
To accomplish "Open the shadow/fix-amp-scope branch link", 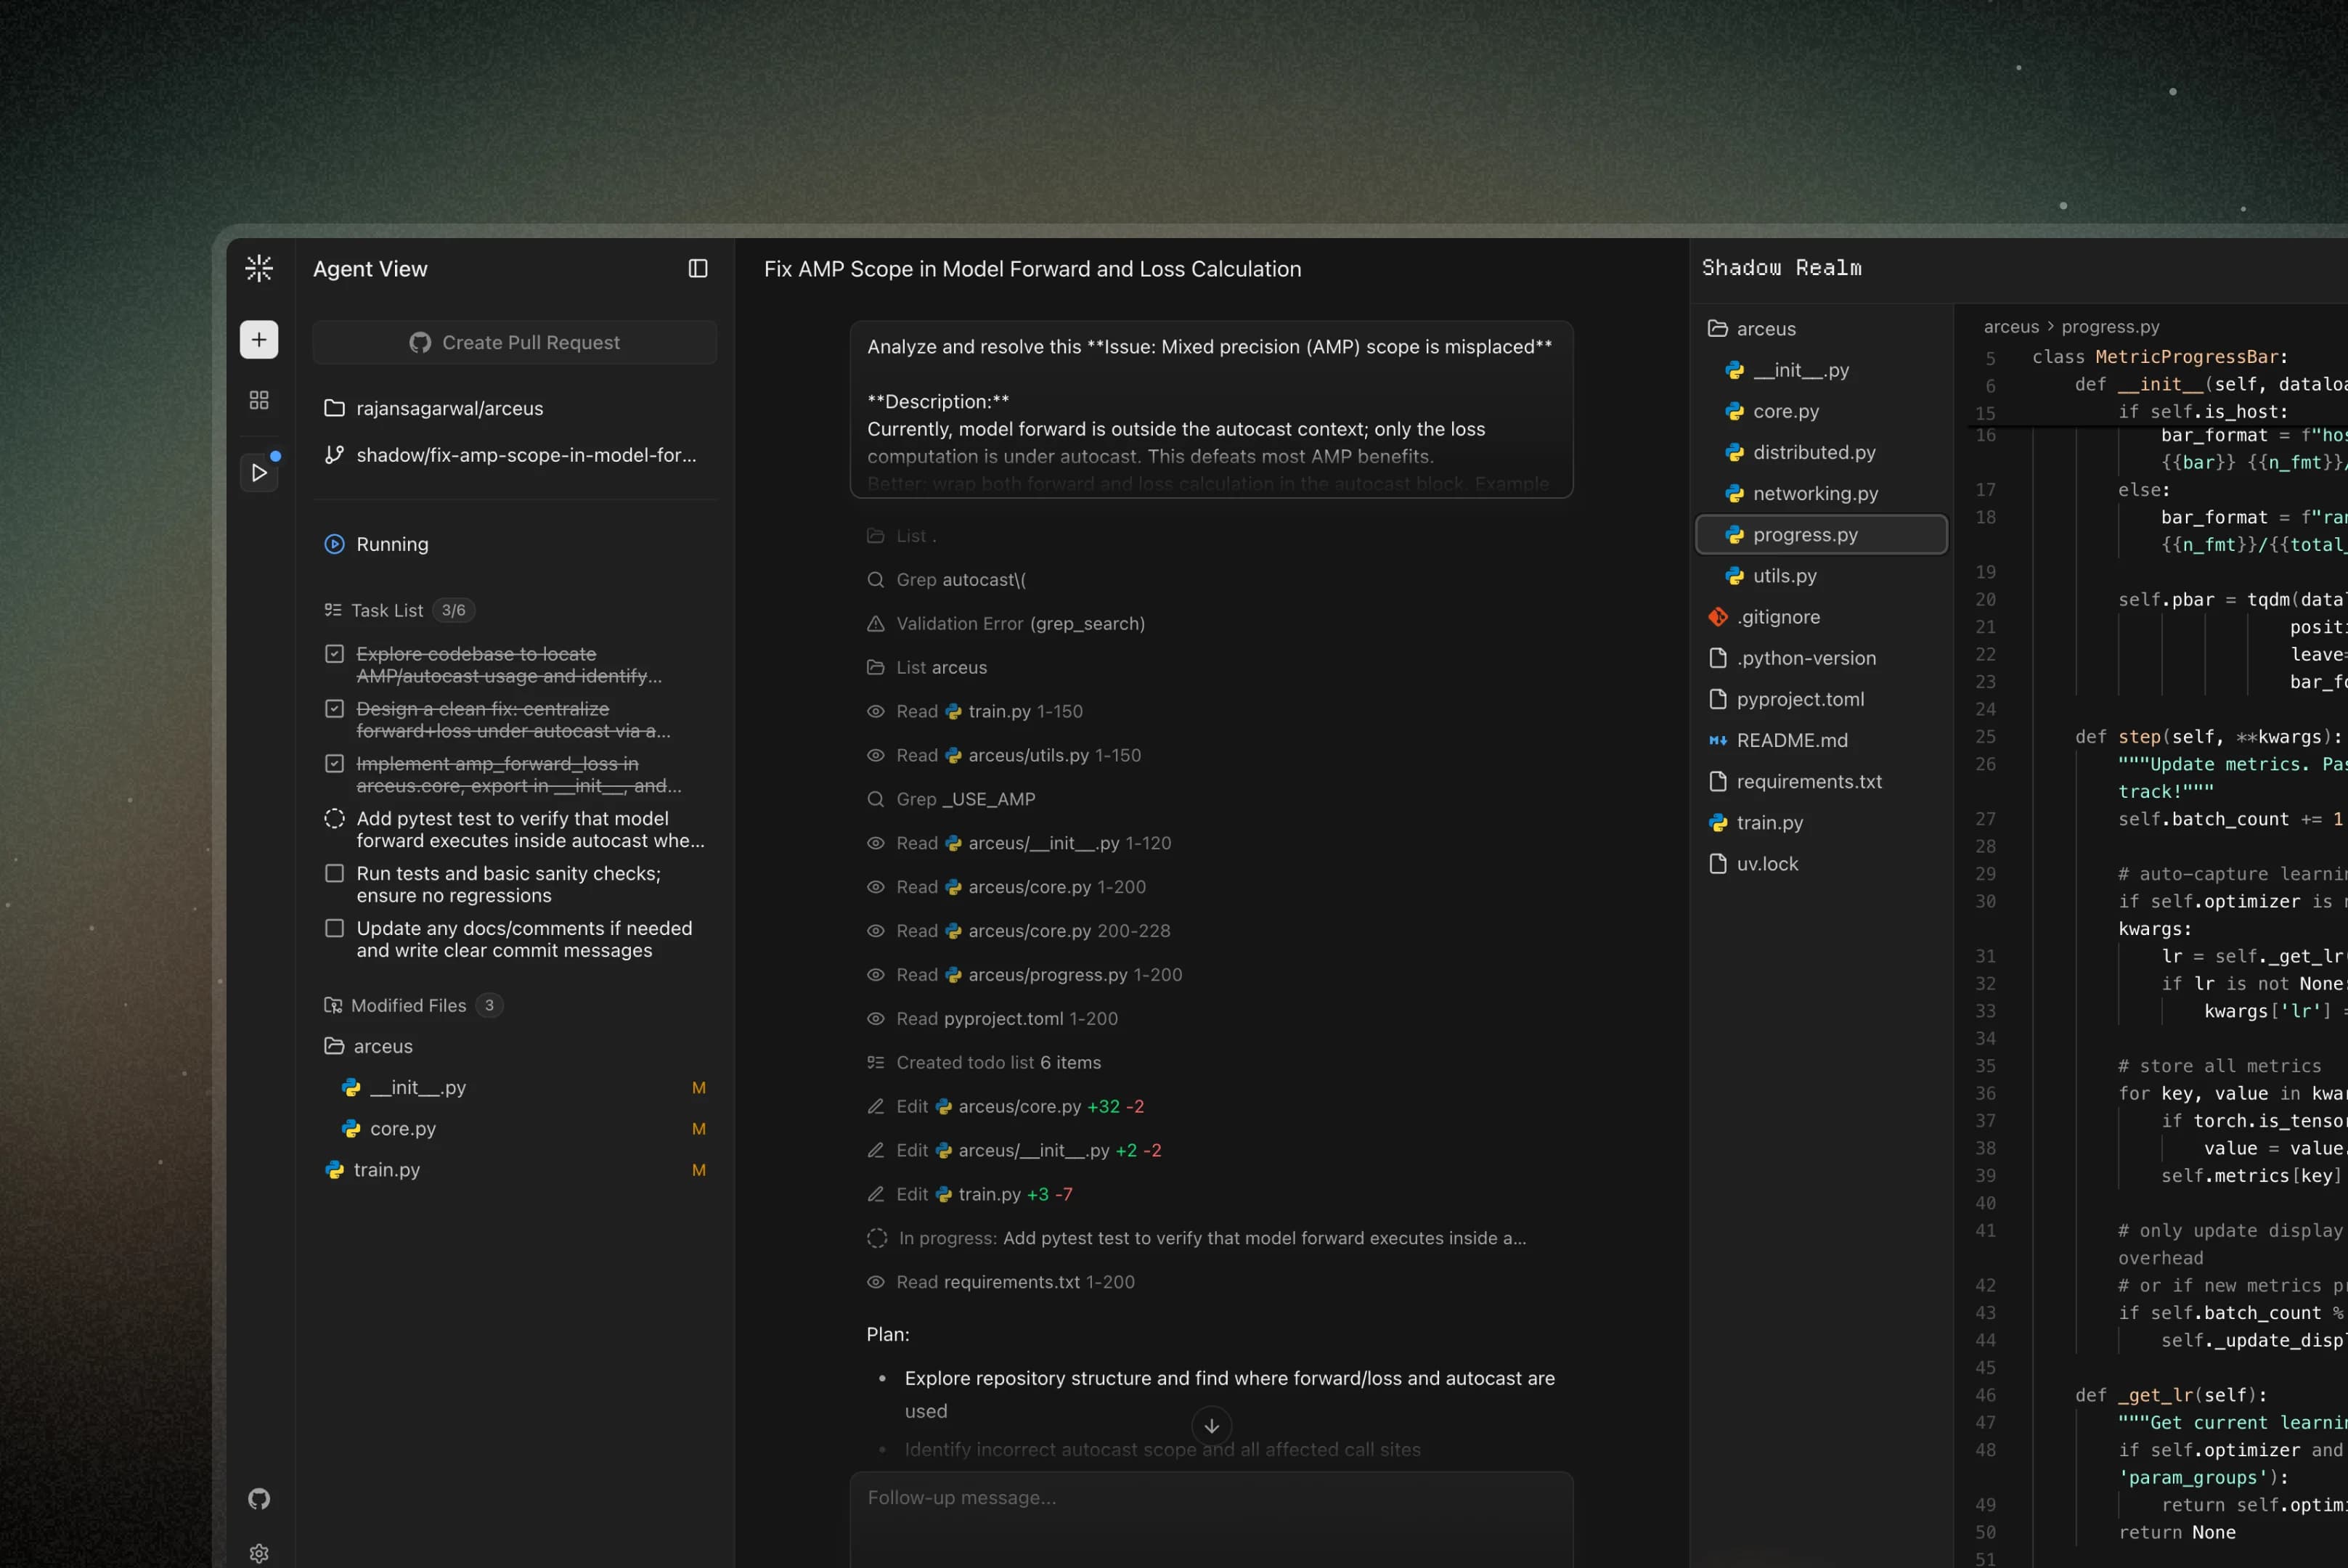I will 526,455.
